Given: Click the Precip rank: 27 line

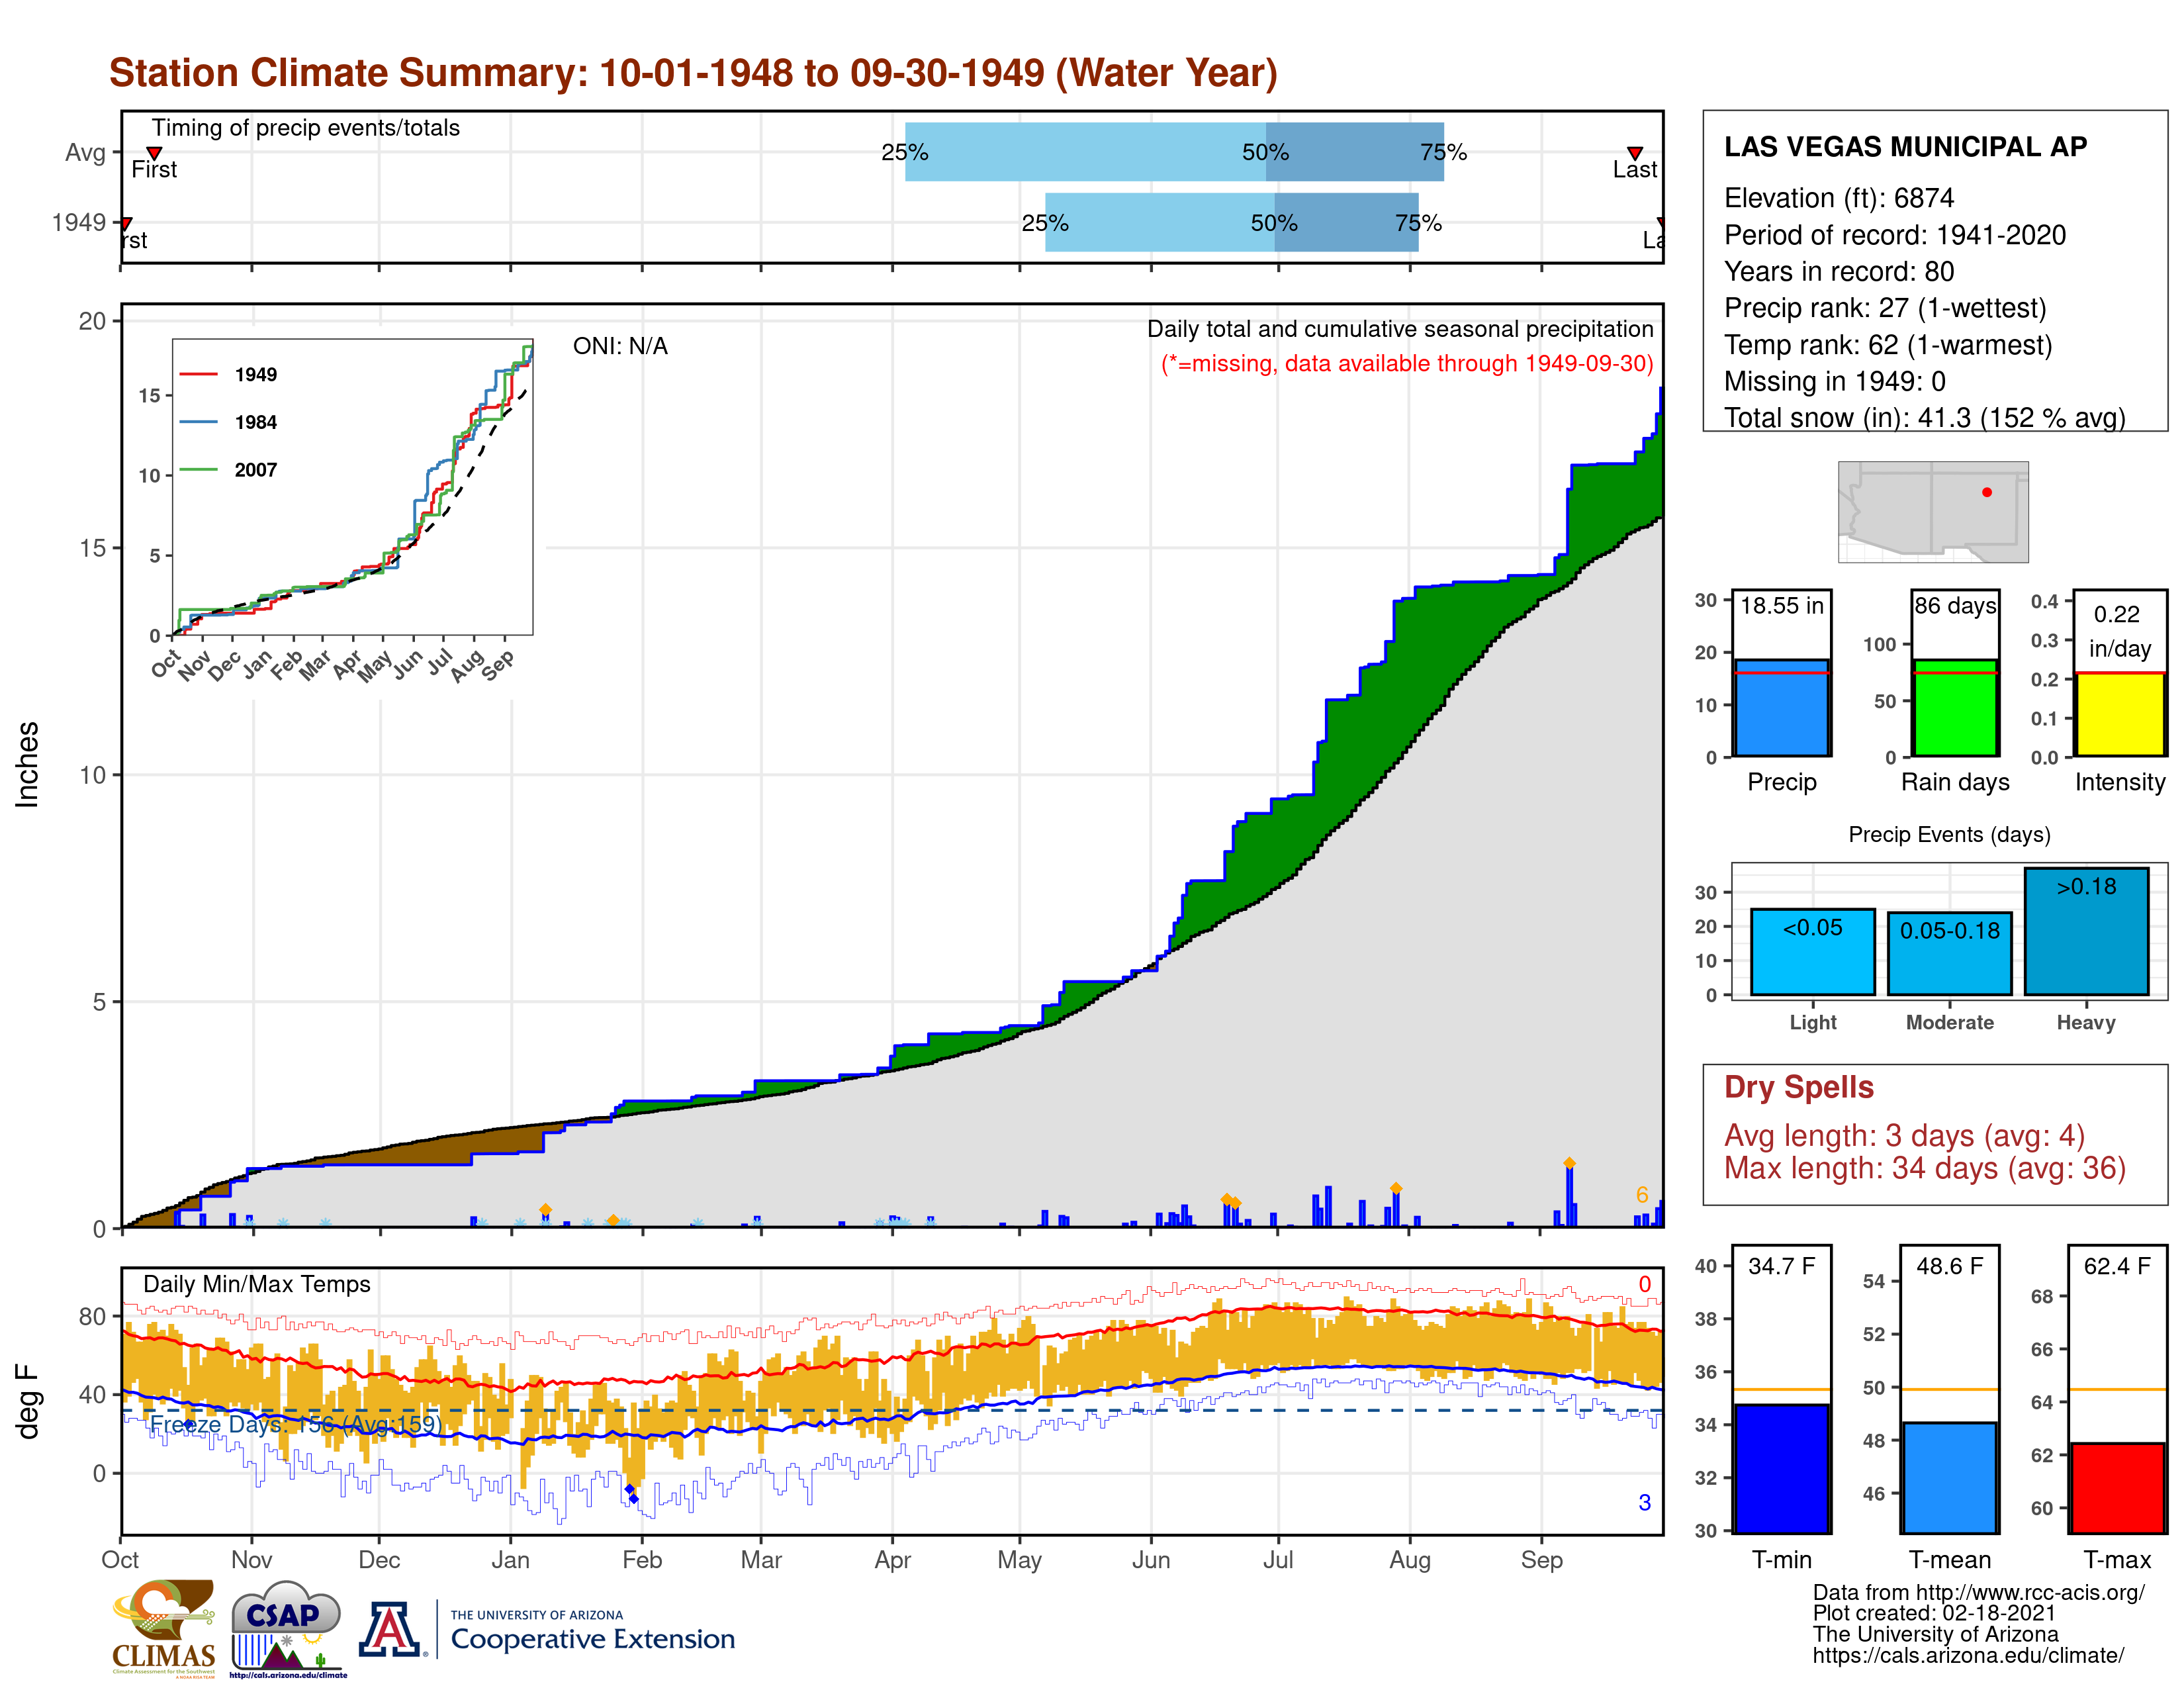Looking at the screenshot, I should click(1885, 308).
